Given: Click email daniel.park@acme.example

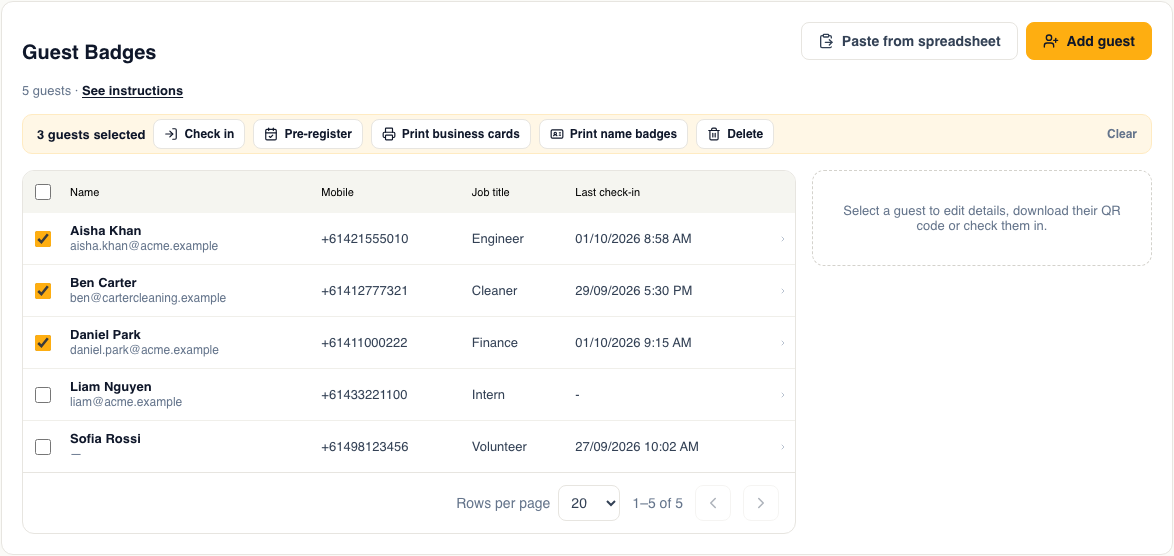Looking at the screenshot, I should pyautogui.click(x=145, y=349).
